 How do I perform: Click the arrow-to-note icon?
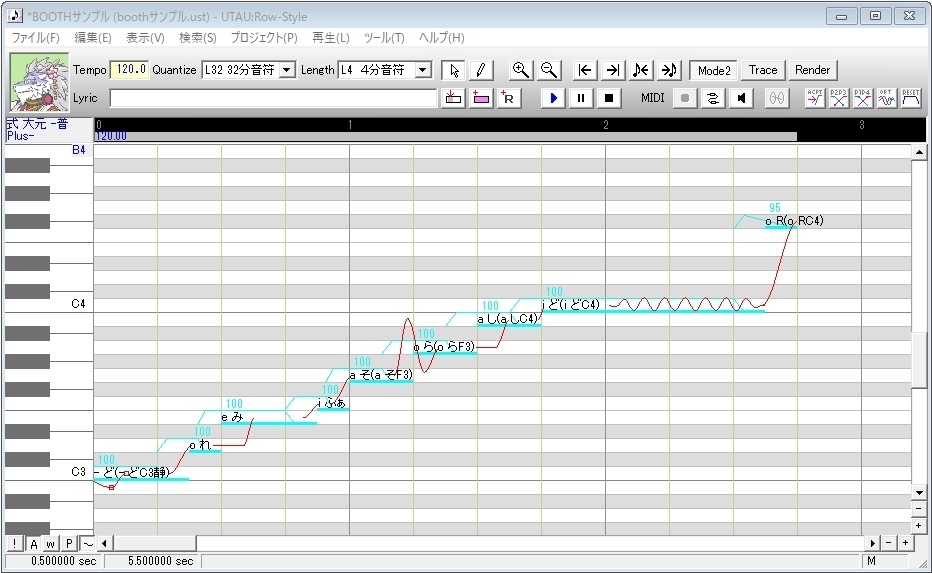(x=669, y=70)
